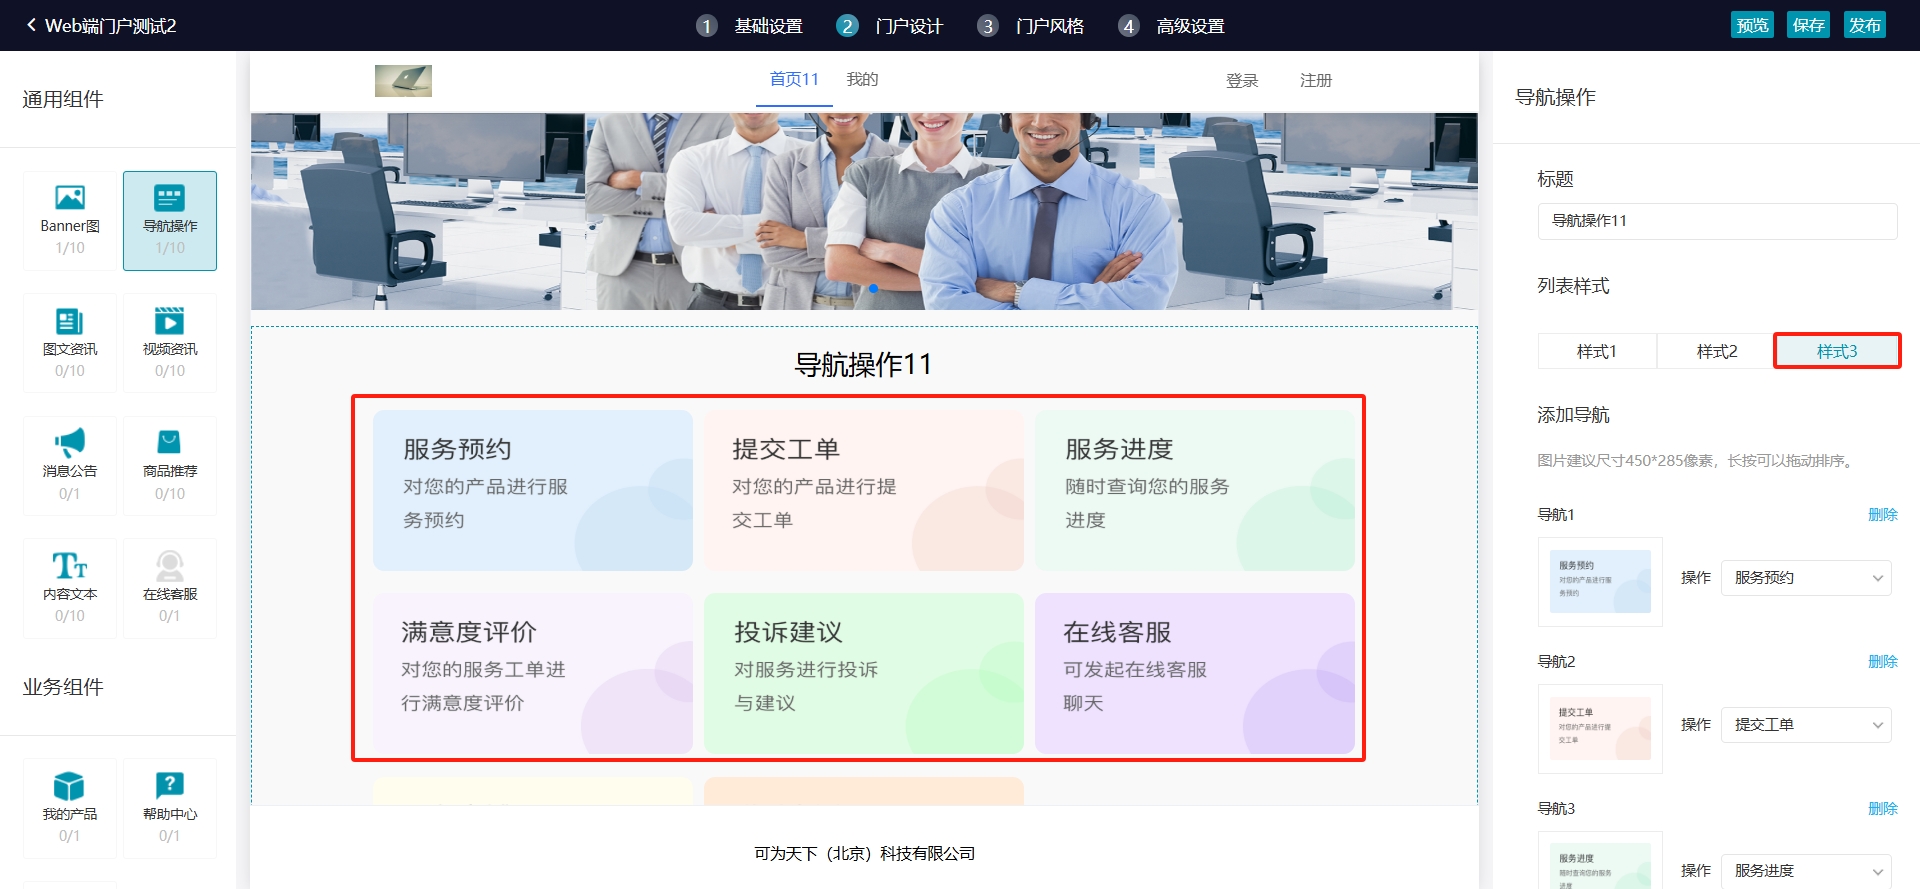The width and height of the screenshot is (1920, 889).
Task: Add the 我的产品 cube component
Action: (x=70, y=808)
